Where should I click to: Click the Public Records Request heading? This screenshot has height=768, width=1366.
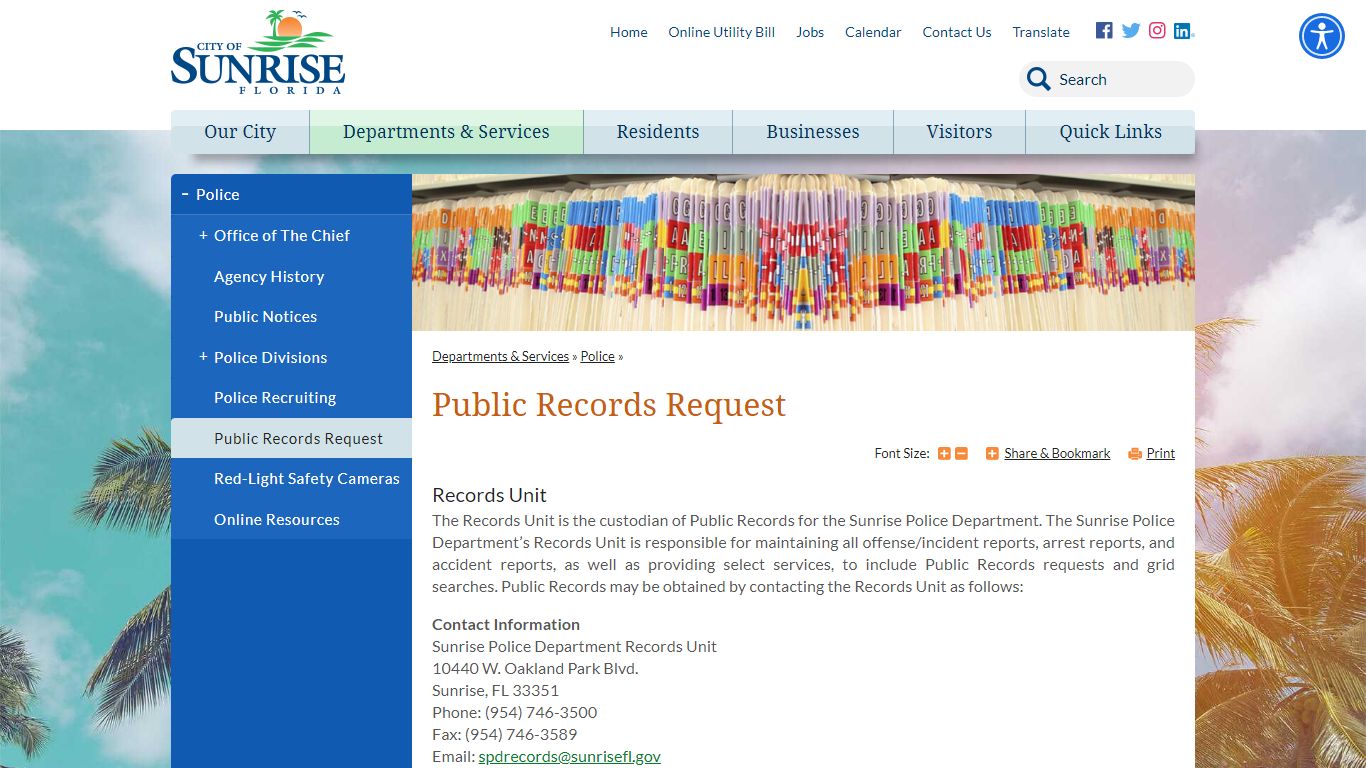(x=609, y=405)
